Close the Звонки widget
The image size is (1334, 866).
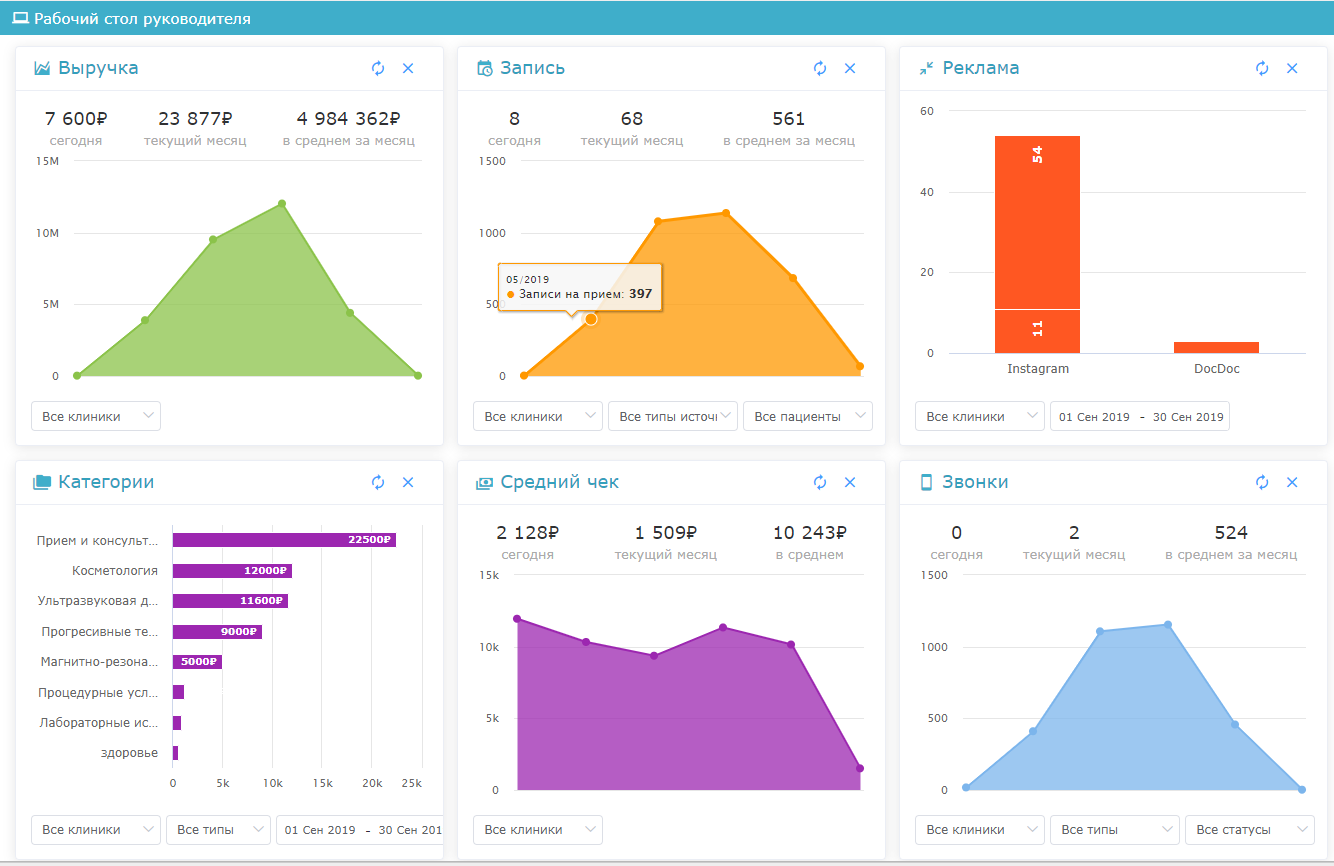click(x=1292, y=482)
